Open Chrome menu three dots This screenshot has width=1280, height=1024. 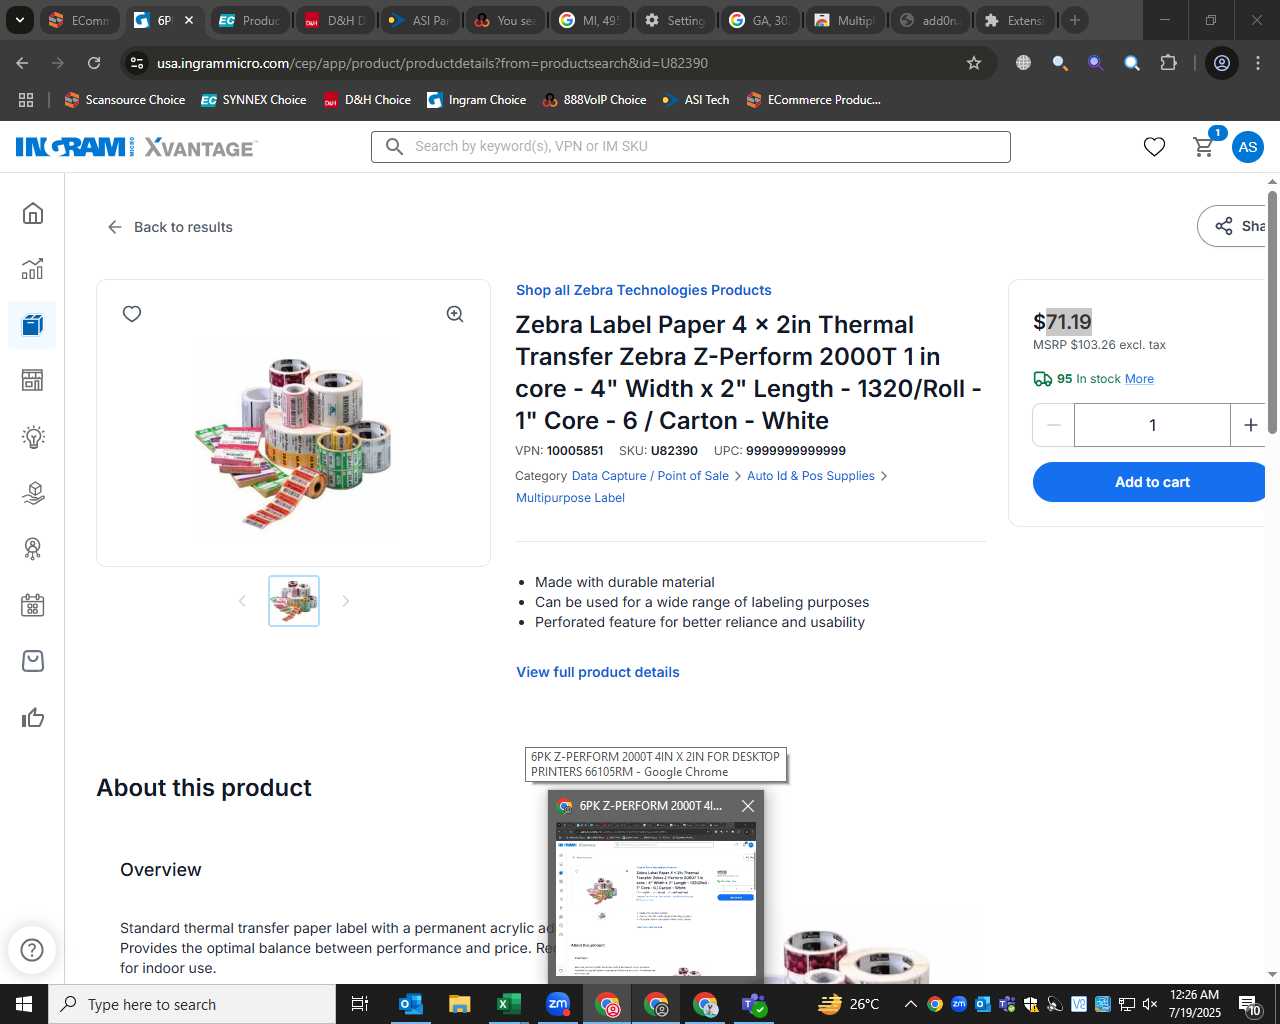click(1257, 63)
